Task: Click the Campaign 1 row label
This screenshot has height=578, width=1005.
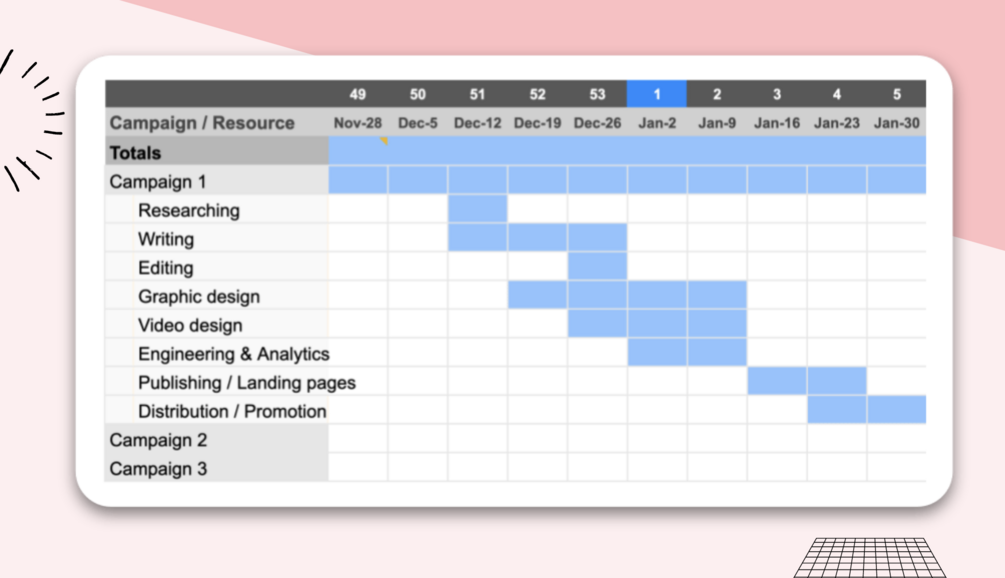Action: tap(158, 182)
